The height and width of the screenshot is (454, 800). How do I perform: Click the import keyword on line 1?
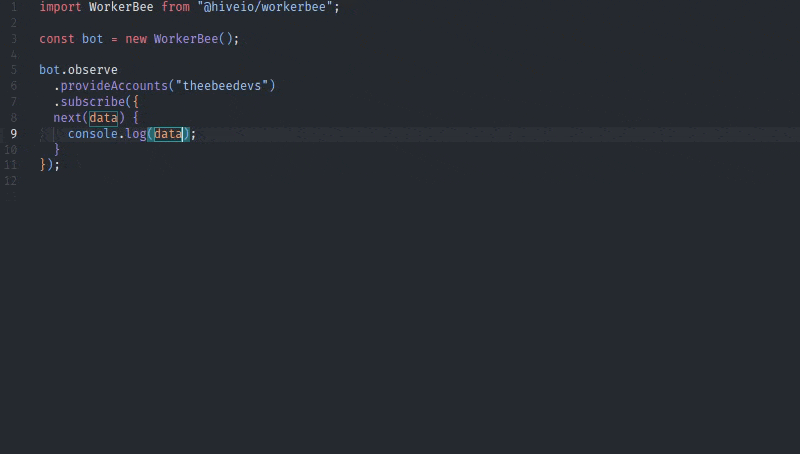60,7
